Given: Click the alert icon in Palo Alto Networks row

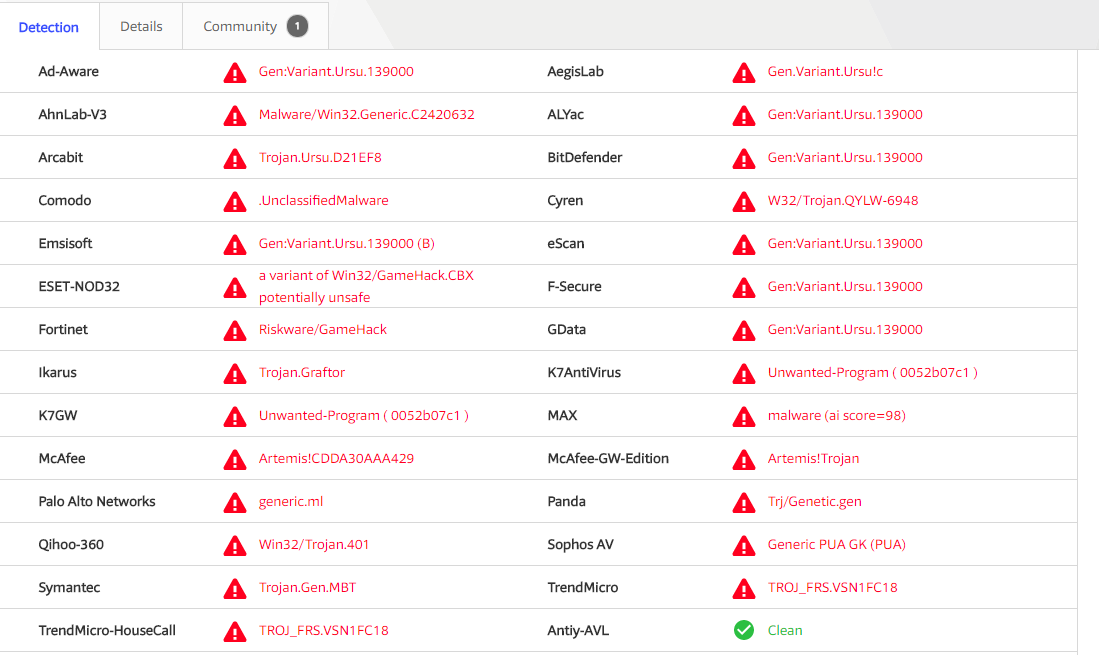Looking at the screenshot, I should [234, 502].
